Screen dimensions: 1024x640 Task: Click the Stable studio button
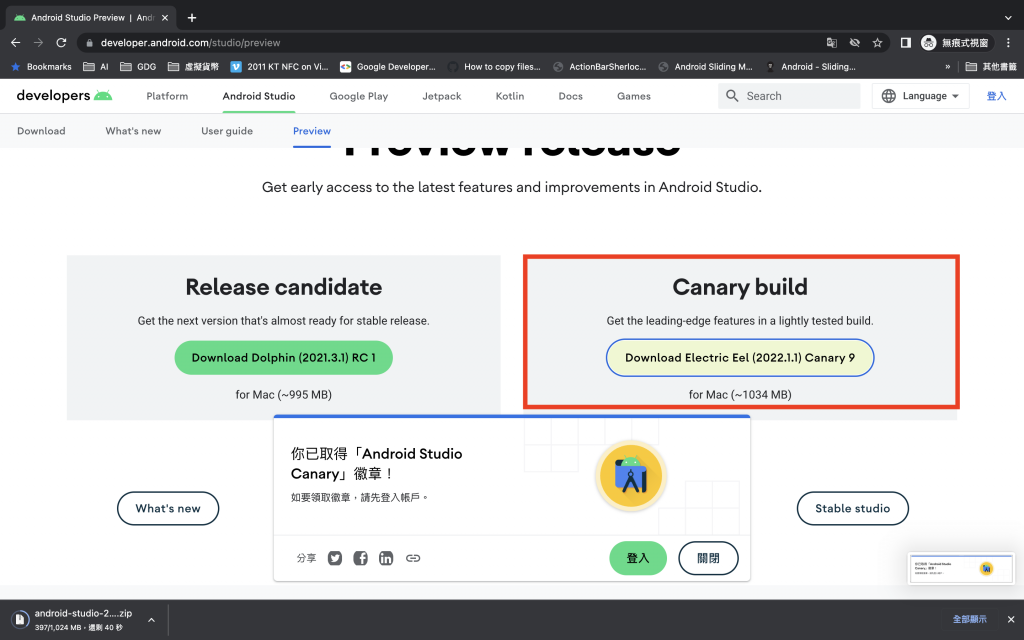852,508
